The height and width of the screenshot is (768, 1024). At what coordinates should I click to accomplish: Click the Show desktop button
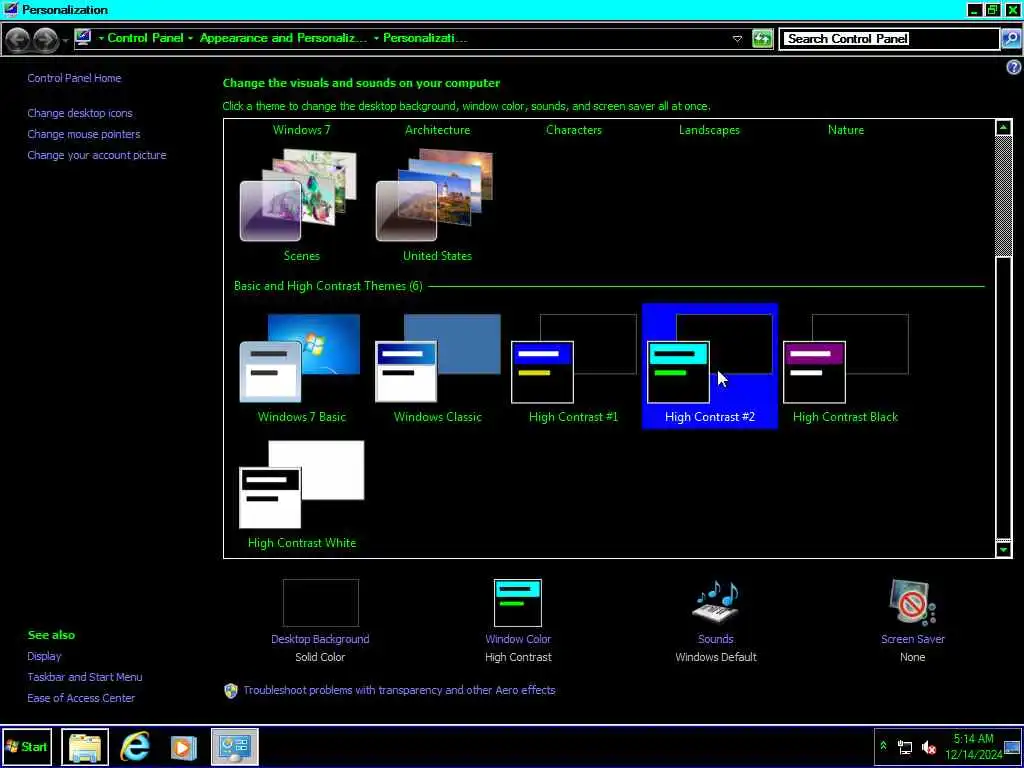point(1012,747)
